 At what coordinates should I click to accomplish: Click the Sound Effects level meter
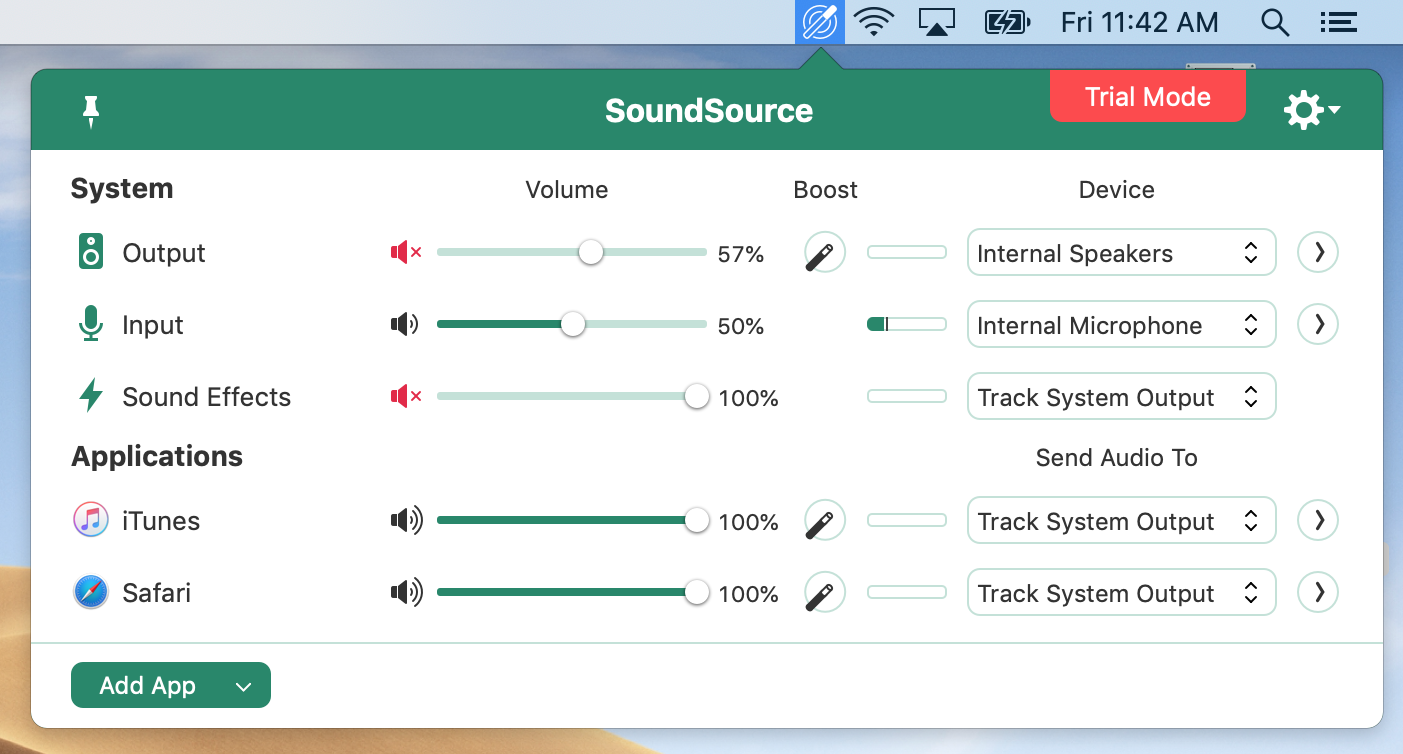click(906, 396)
